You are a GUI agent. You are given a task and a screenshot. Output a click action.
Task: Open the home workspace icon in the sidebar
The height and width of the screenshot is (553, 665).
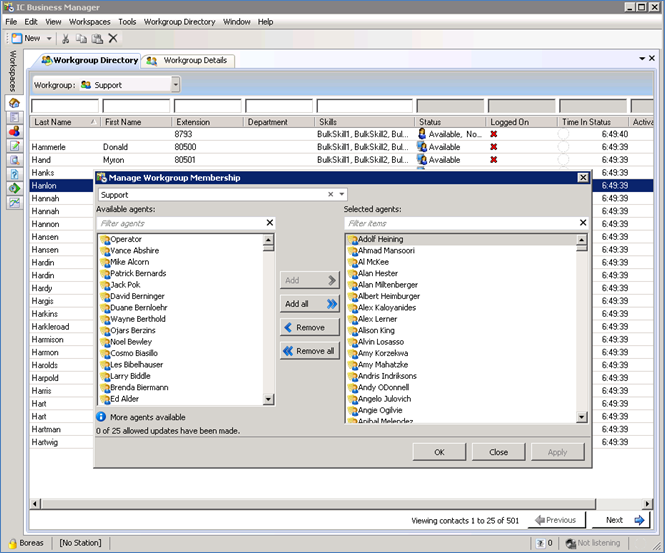(14, 103)
